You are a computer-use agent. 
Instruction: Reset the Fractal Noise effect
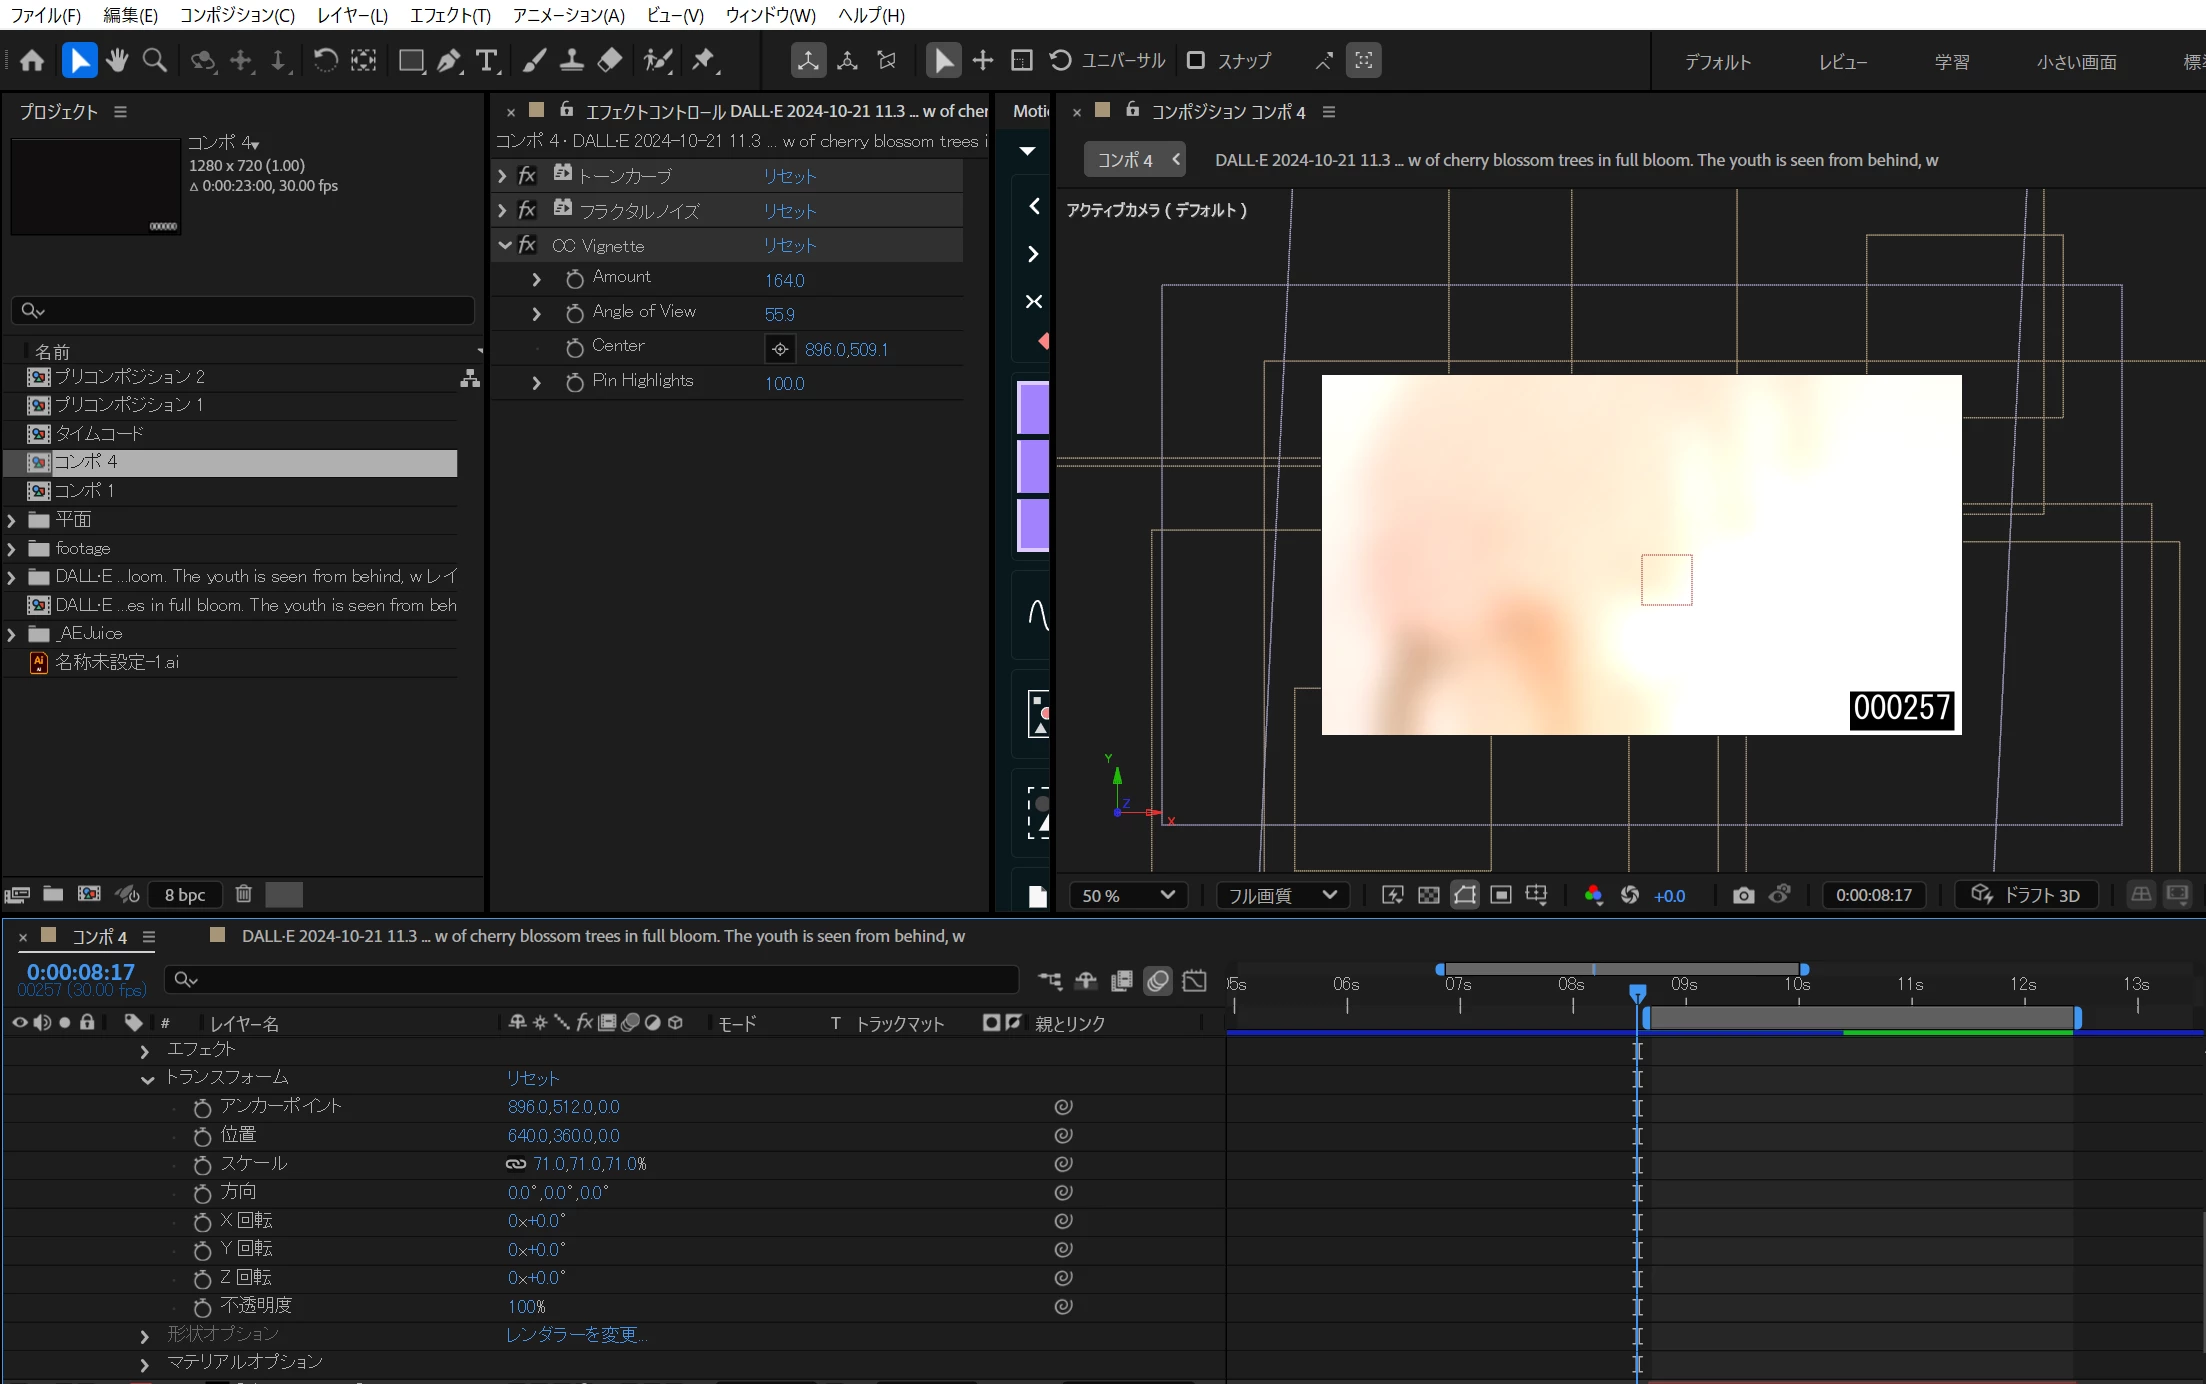click(790, 211)
